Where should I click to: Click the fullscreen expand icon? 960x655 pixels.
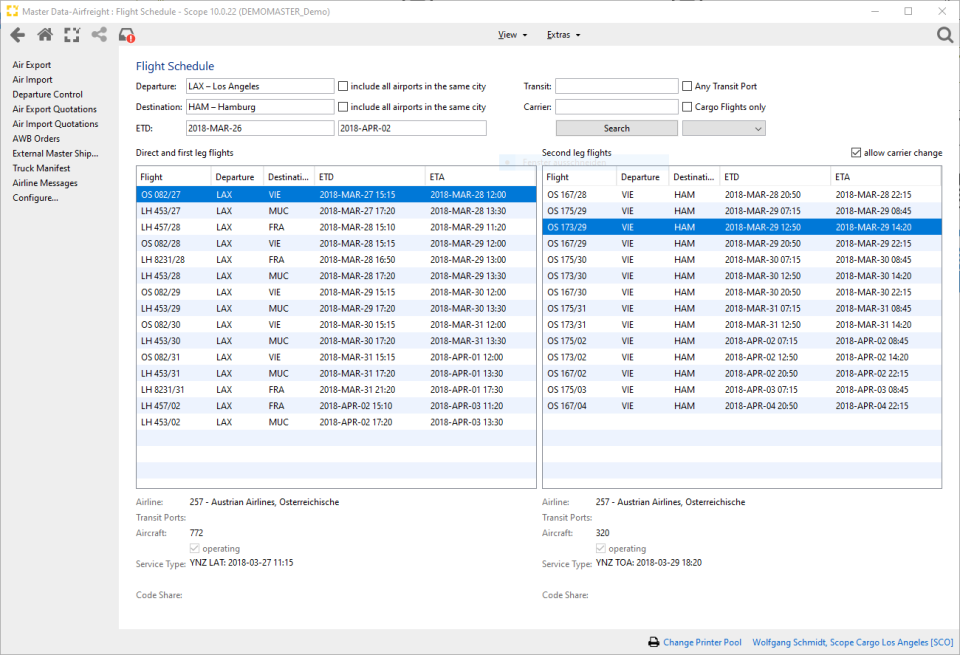[71, 34]
